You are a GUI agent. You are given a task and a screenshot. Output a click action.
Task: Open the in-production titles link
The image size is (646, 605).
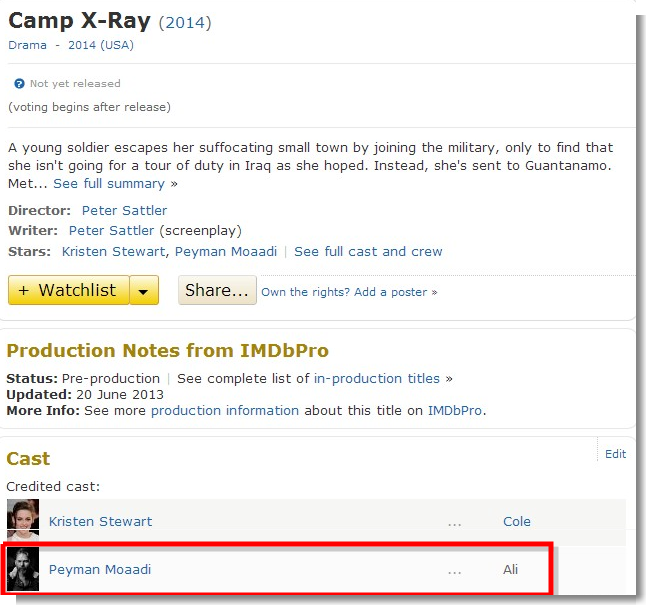377,378
